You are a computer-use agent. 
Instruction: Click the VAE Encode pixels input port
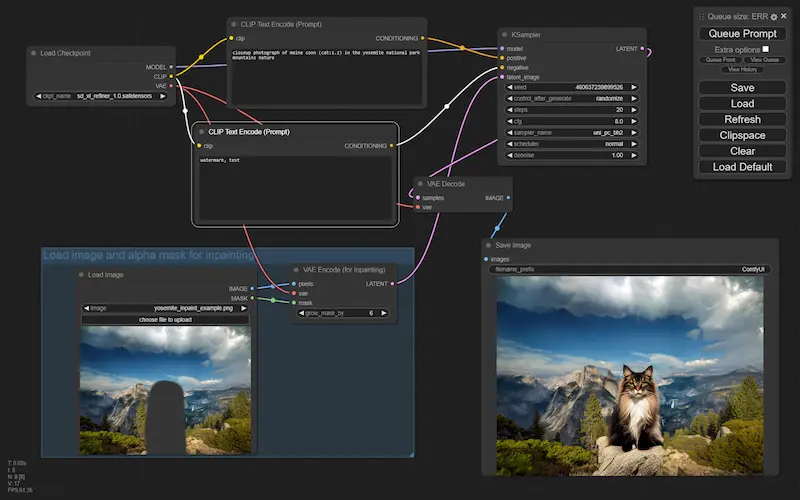click(x=294, y=284)
